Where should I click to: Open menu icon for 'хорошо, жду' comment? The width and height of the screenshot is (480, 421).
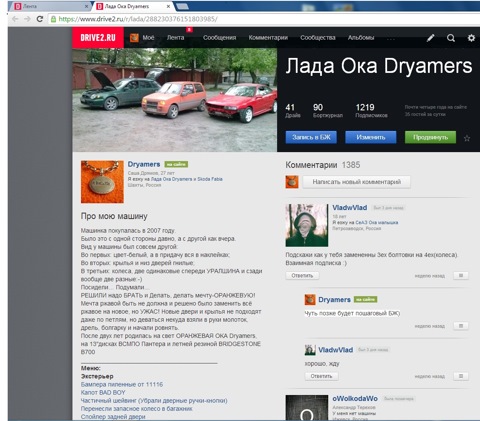pyautogui.click(x=461, y=376)
